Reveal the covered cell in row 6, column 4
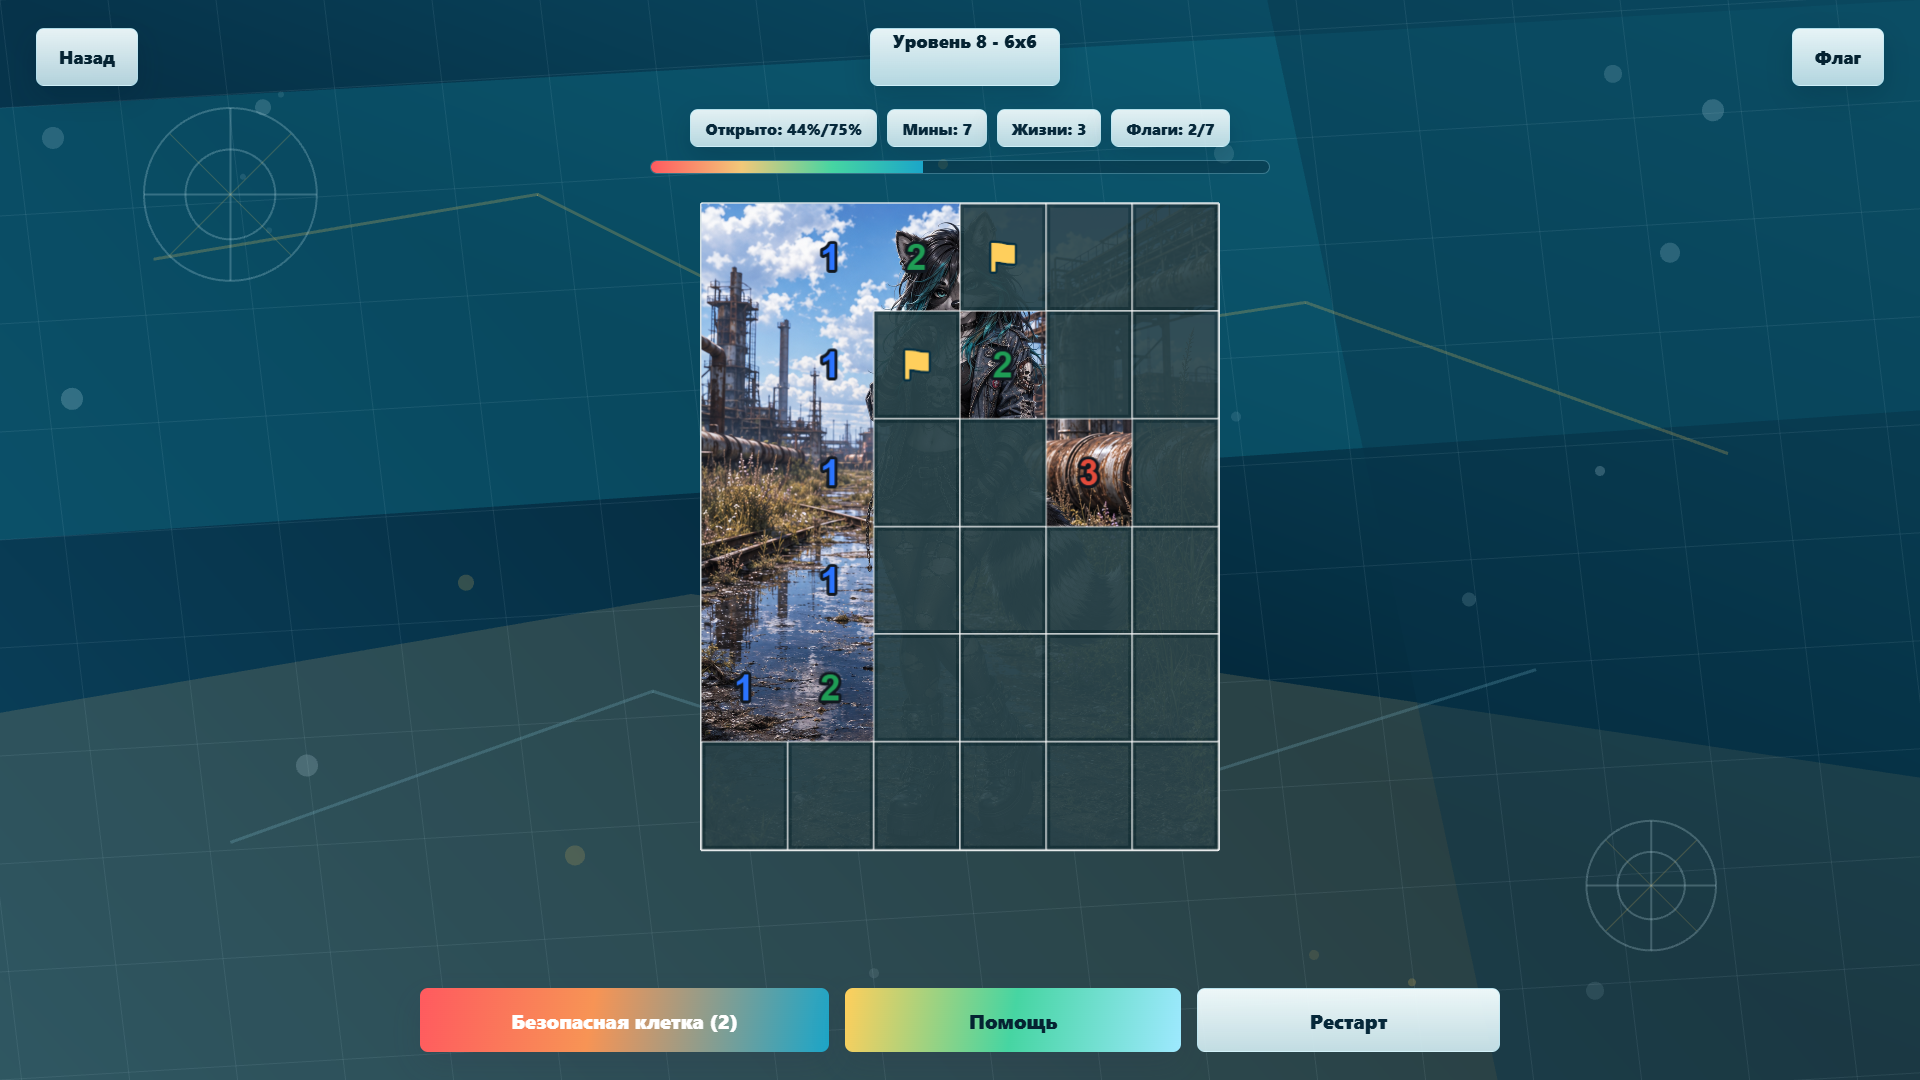The height and width of the screenshot is (1080, 1920). pyautogui.click(x=1003, y=796)
